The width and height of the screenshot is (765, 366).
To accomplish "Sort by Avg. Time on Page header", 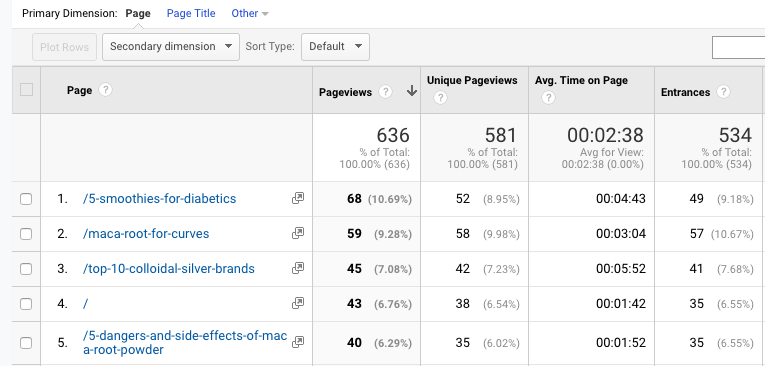I will pos(581,81).
